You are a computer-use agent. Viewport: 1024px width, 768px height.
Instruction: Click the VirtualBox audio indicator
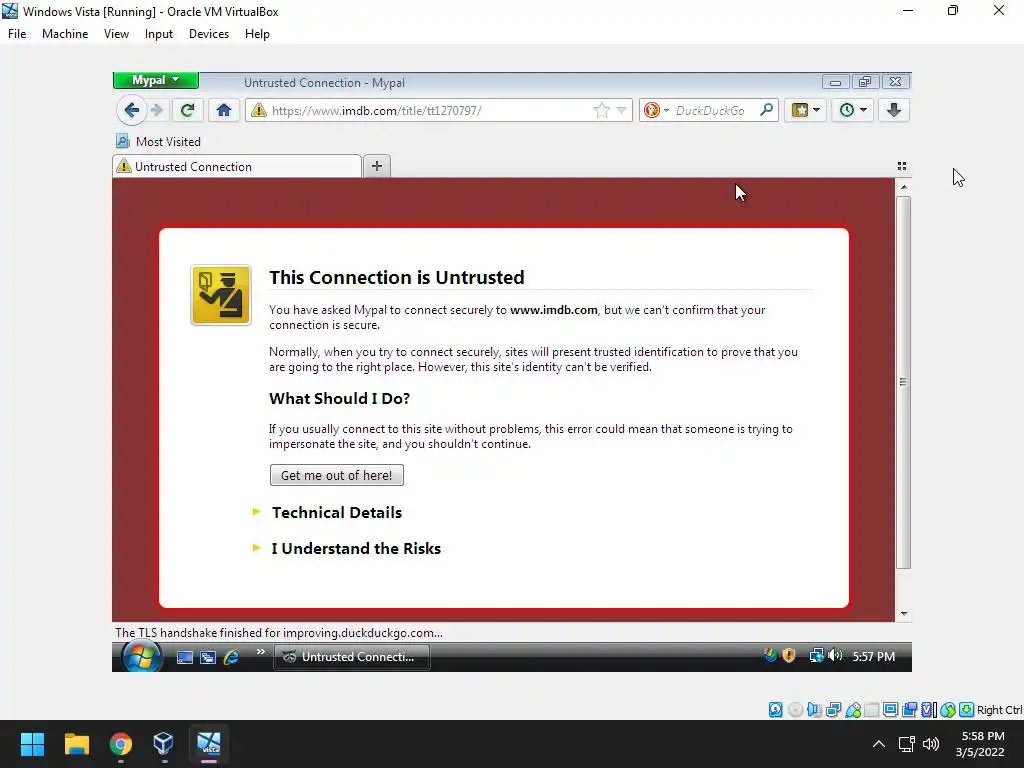click(x=814, y=710)
